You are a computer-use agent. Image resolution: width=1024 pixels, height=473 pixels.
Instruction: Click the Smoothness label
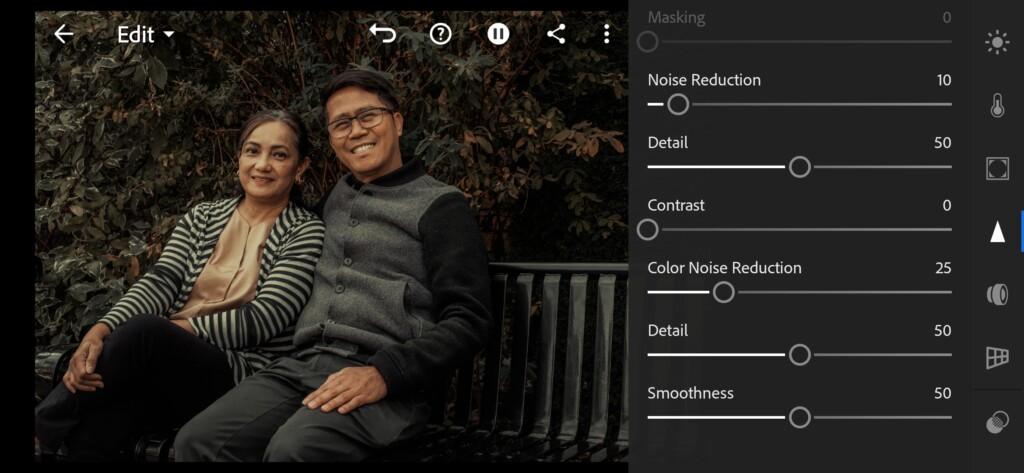tap(690, 393)
